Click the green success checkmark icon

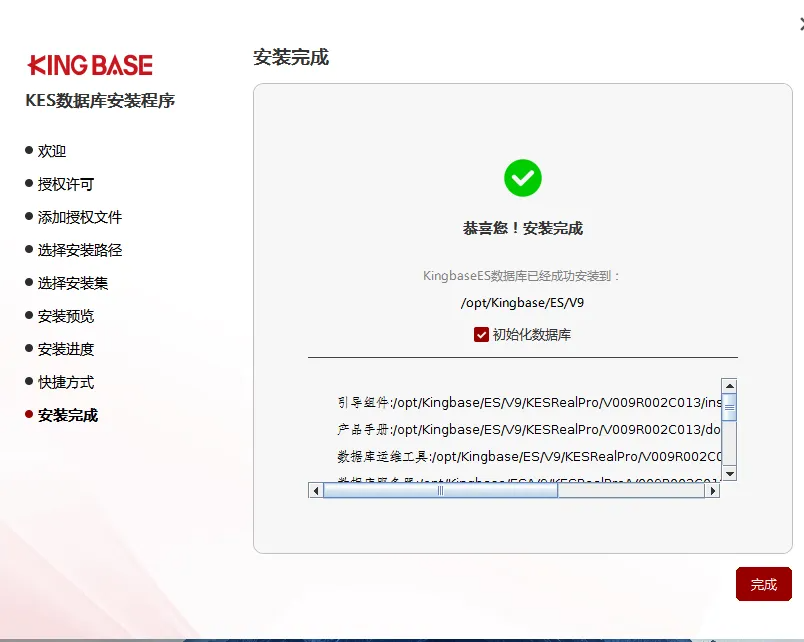[522, 178]
